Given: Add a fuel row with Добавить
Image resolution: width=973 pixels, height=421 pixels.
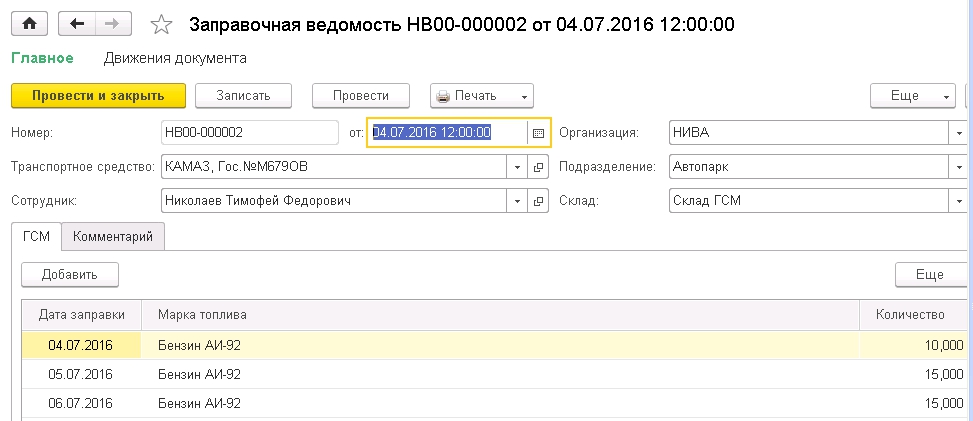Looking at the screenshot, I should 70,275.
